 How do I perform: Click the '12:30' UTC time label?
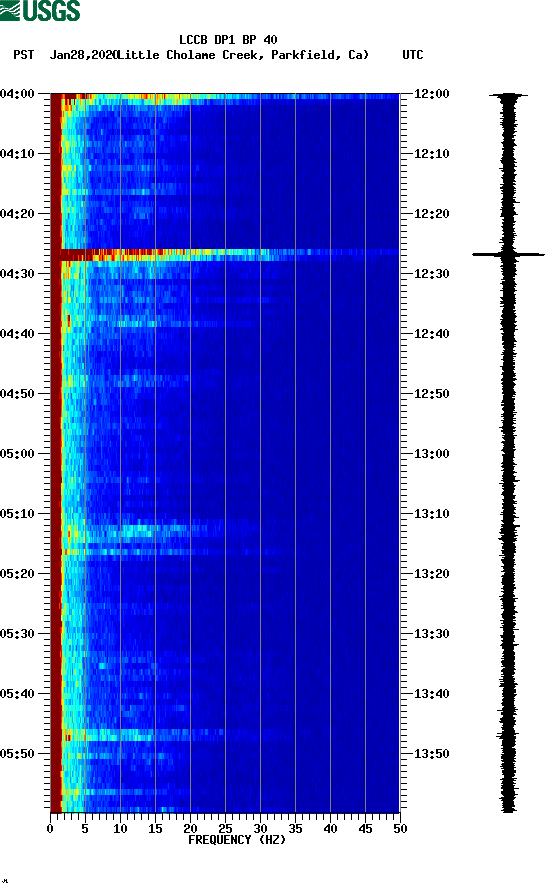(432, 274)
